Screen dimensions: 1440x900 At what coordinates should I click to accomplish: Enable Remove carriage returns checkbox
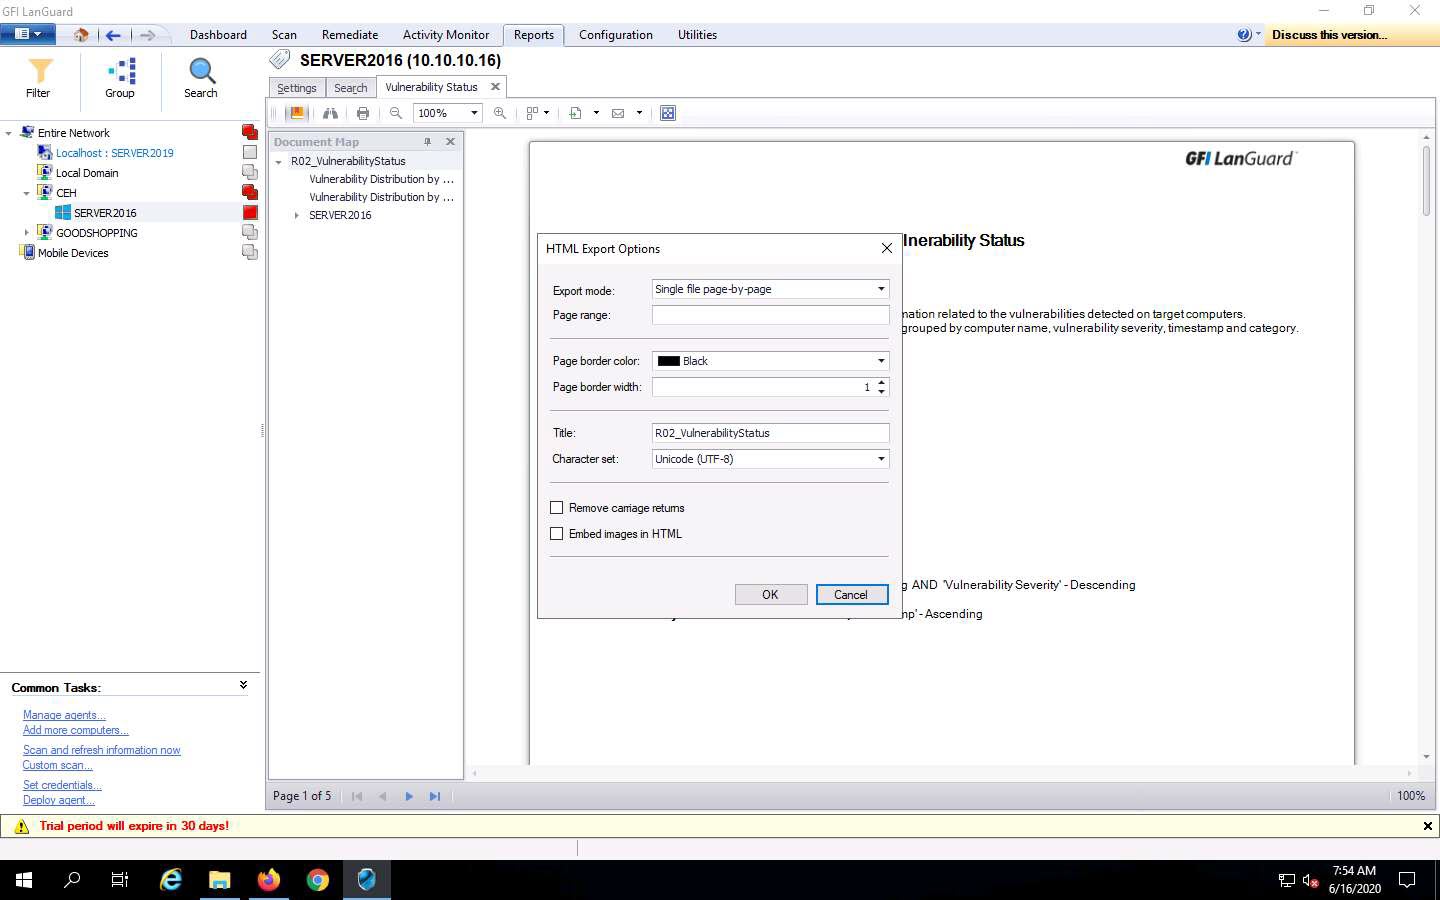click(557, 508)
